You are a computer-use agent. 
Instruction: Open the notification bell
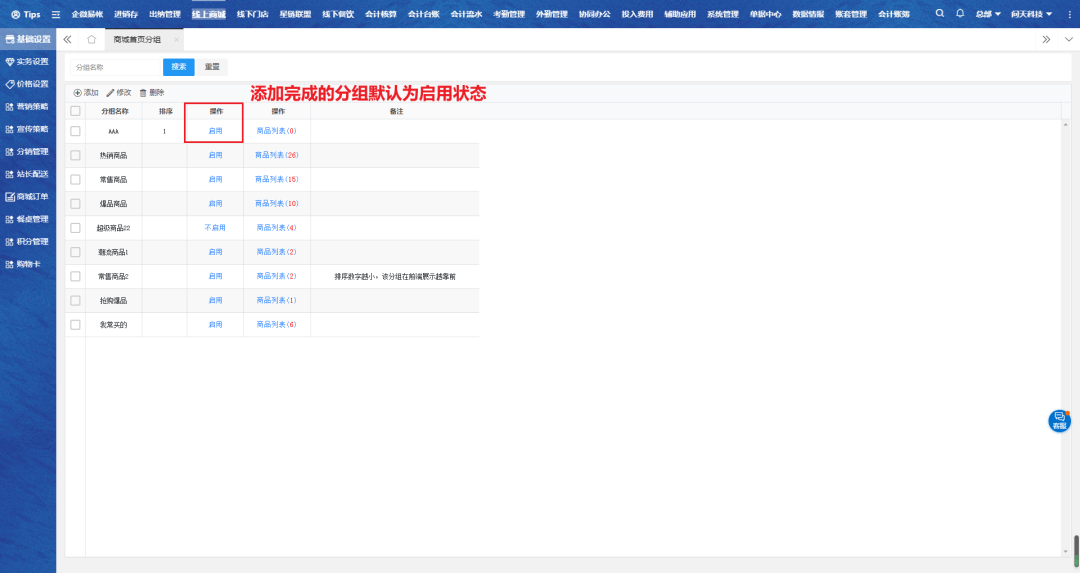tap(960, 14)
